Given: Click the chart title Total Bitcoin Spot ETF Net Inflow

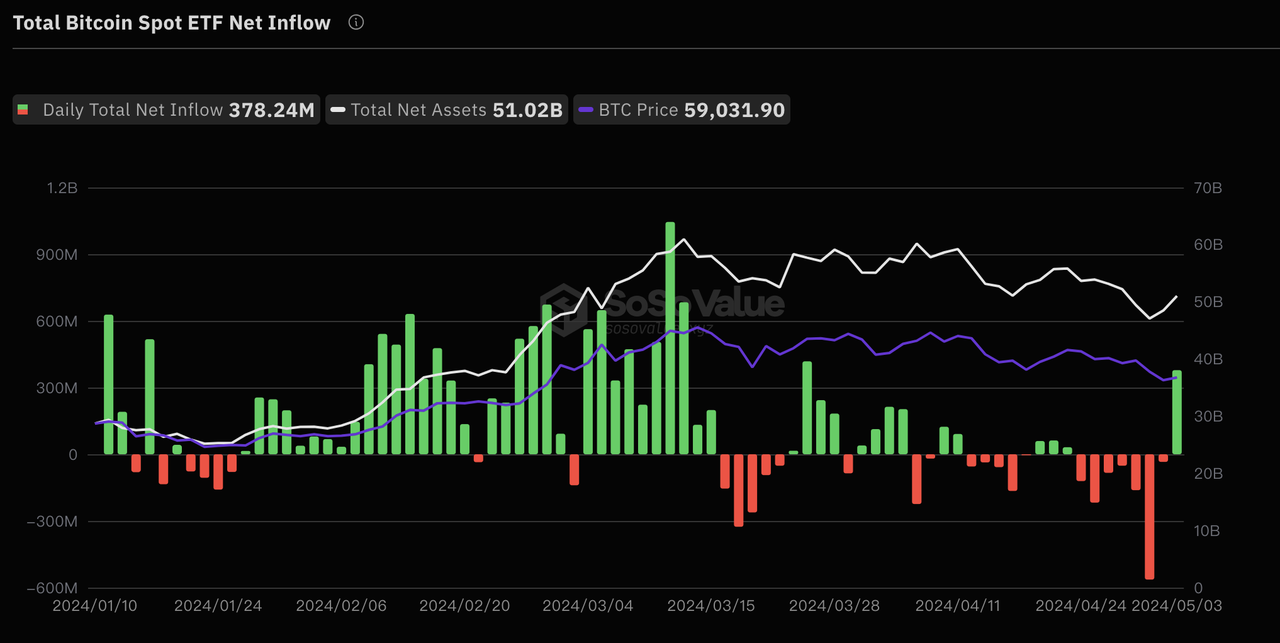Looking at the screenshot, I should point(170,22).
